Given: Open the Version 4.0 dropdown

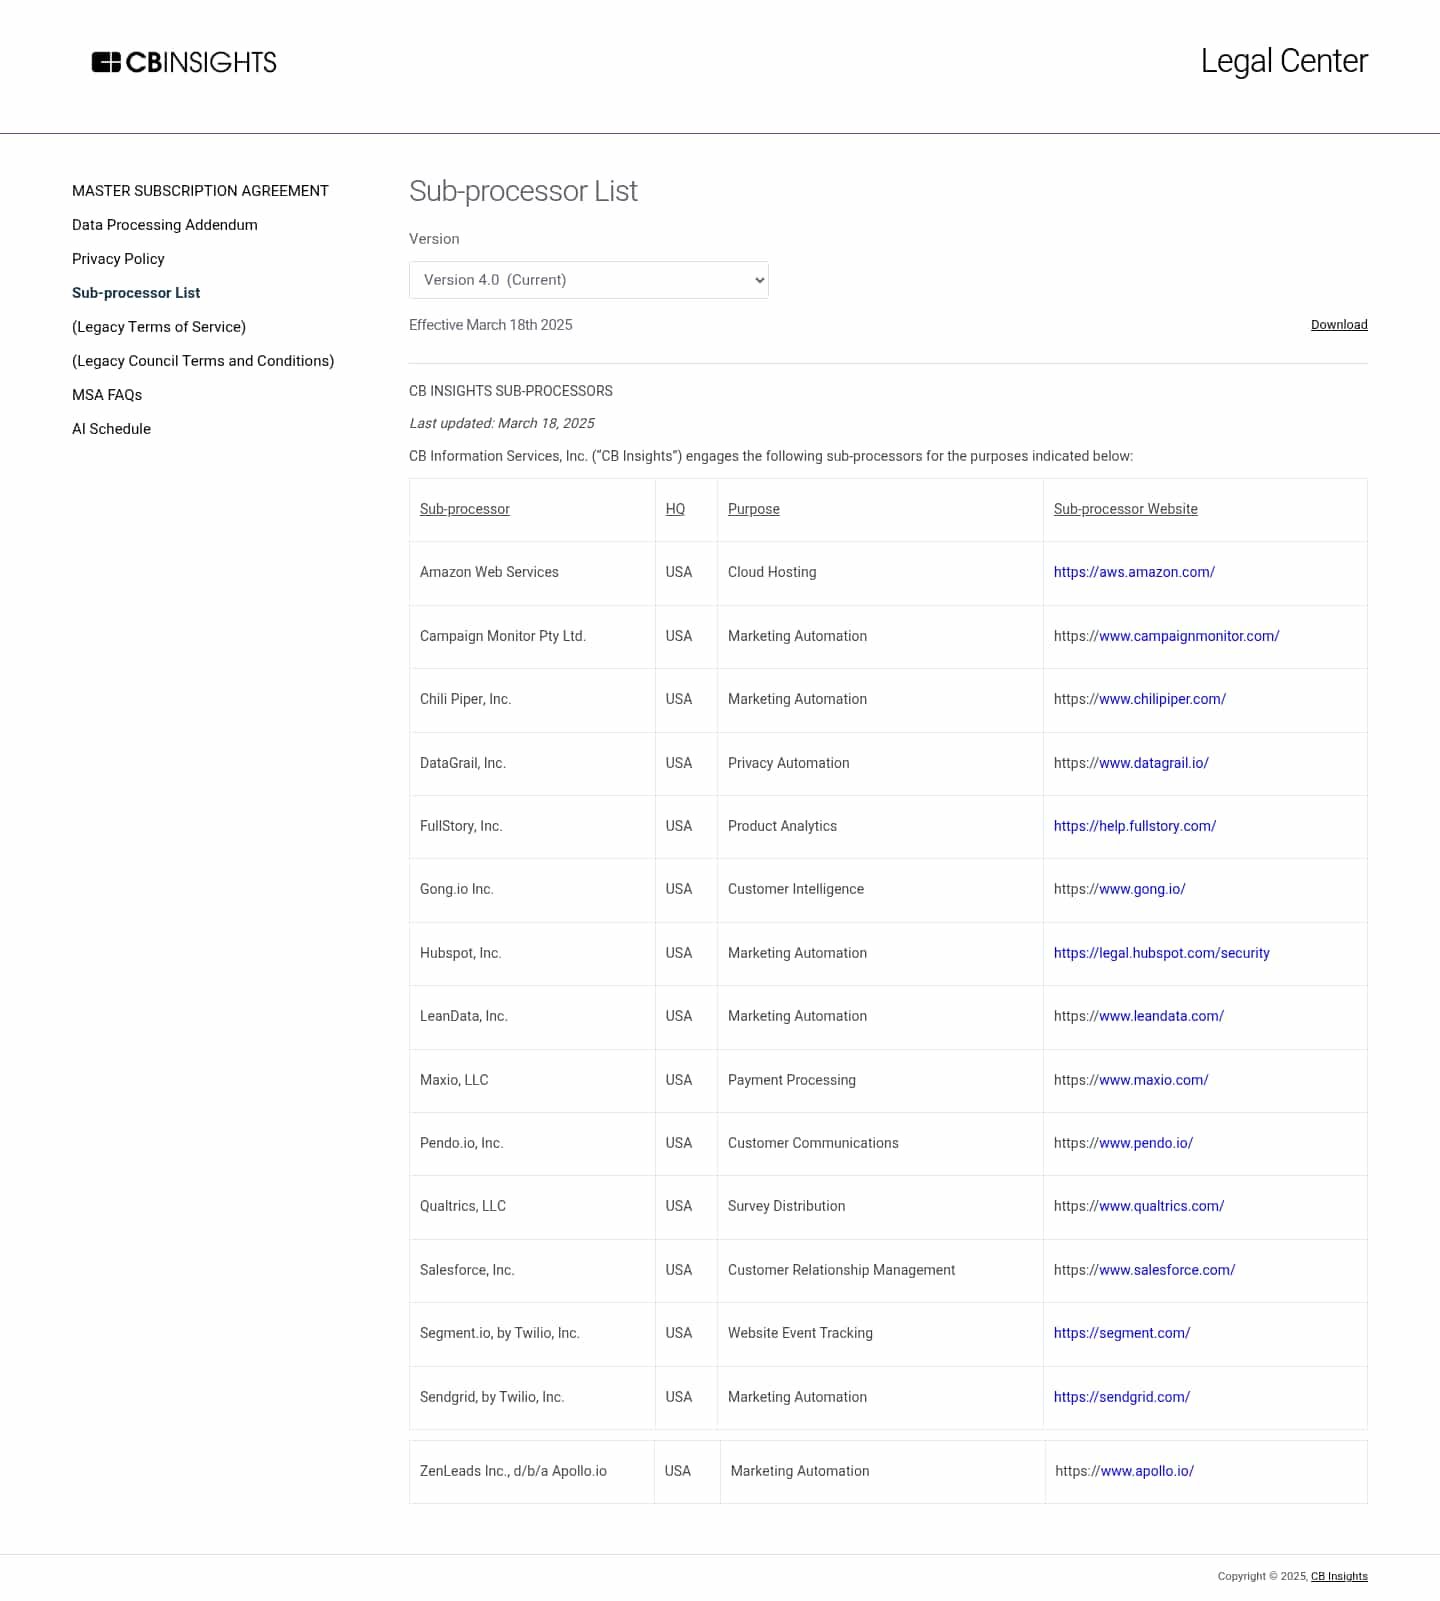Looking at the screenshot, I should [x=588, y=280].
